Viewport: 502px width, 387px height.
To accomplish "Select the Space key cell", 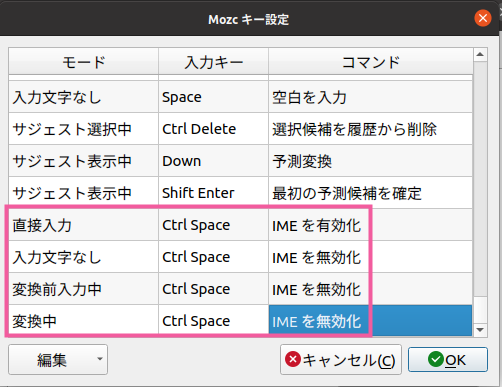I will 213,97.
